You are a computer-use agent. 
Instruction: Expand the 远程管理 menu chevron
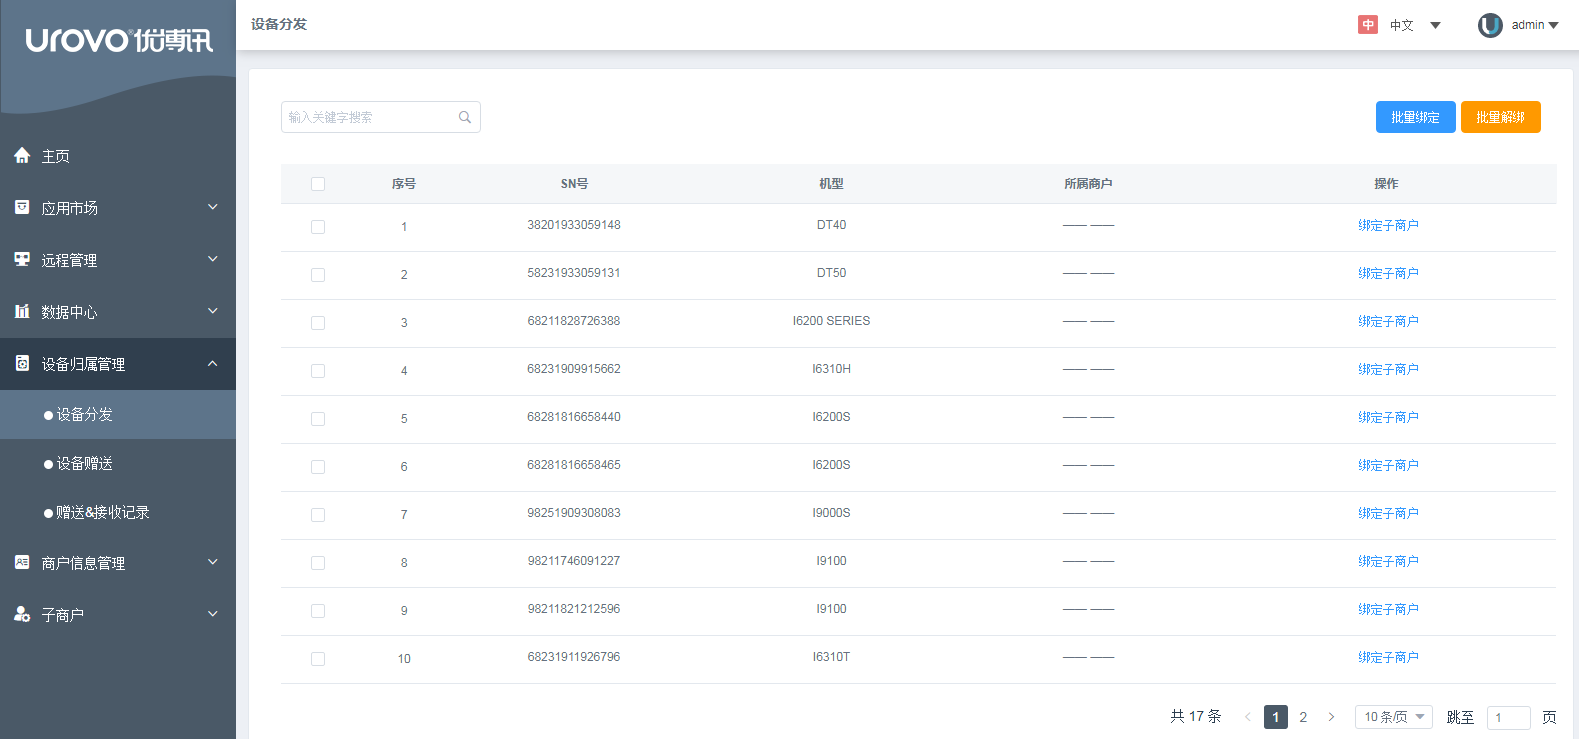pyautogui.click(x=212, y=259)
